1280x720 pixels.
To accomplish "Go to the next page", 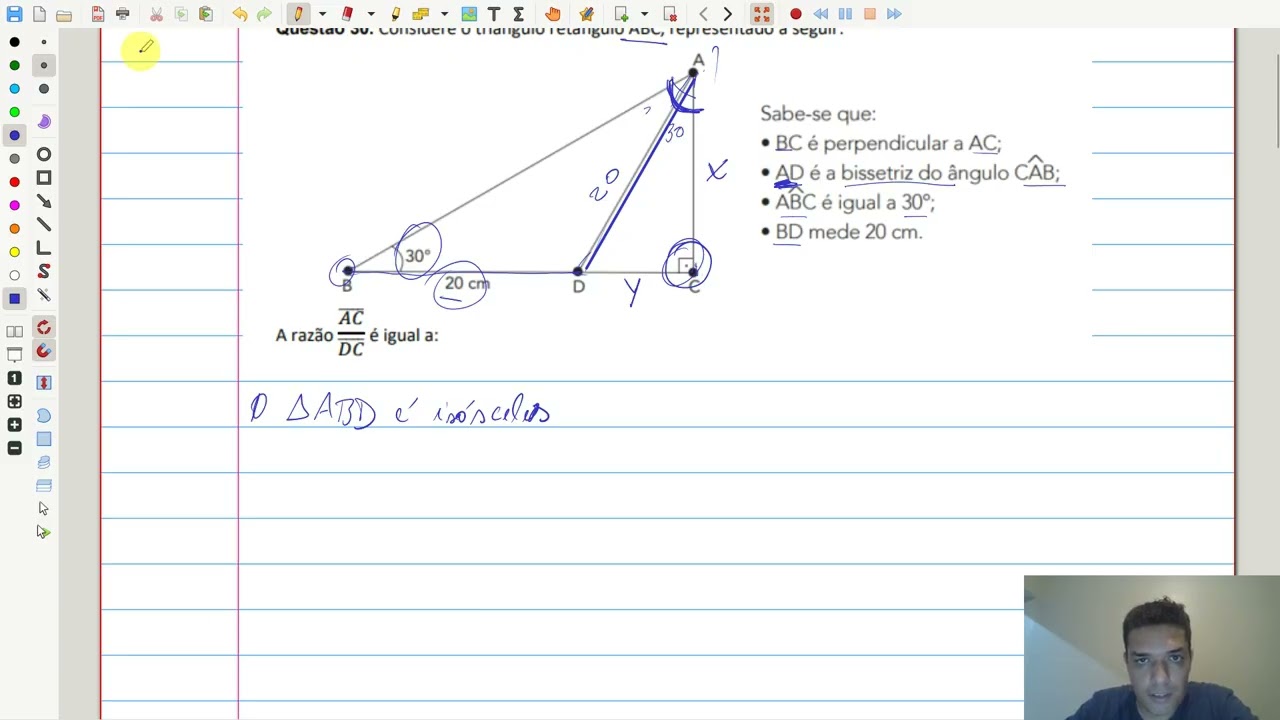I will tap(728, 14).
